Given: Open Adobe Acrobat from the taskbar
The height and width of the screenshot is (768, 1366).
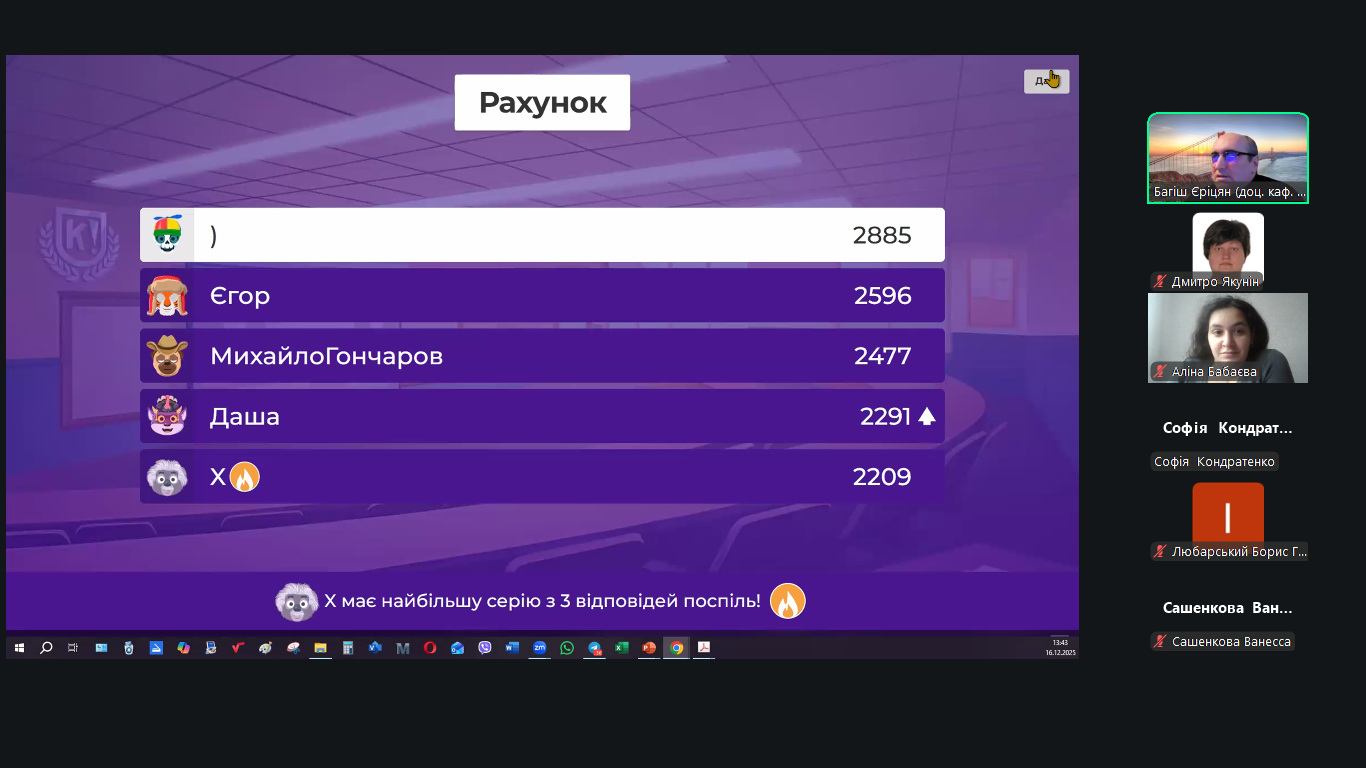Looking at the screenshot, I should (x=704, y=648).
